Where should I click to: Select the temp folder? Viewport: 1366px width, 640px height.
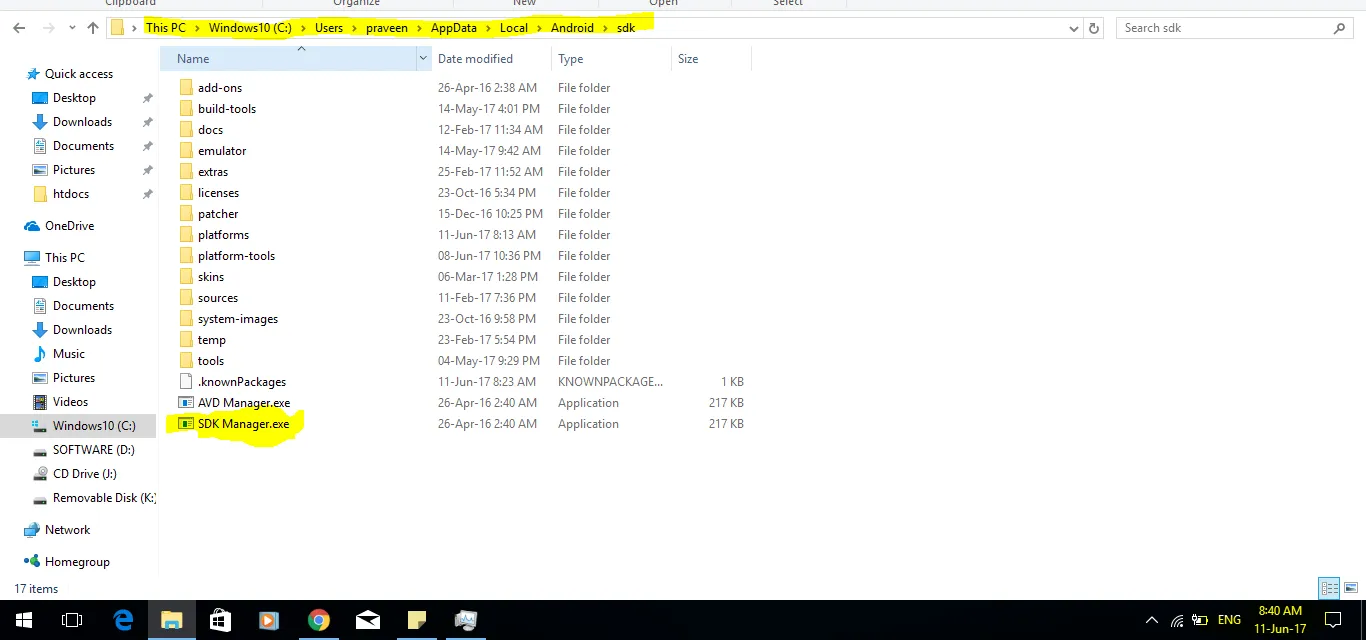(x=212, y=340)
